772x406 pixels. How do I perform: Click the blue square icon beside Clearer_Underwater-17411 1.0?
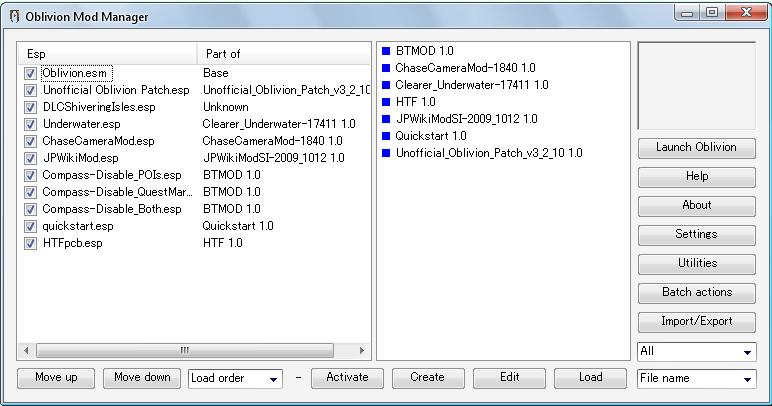tap(386, 85)
